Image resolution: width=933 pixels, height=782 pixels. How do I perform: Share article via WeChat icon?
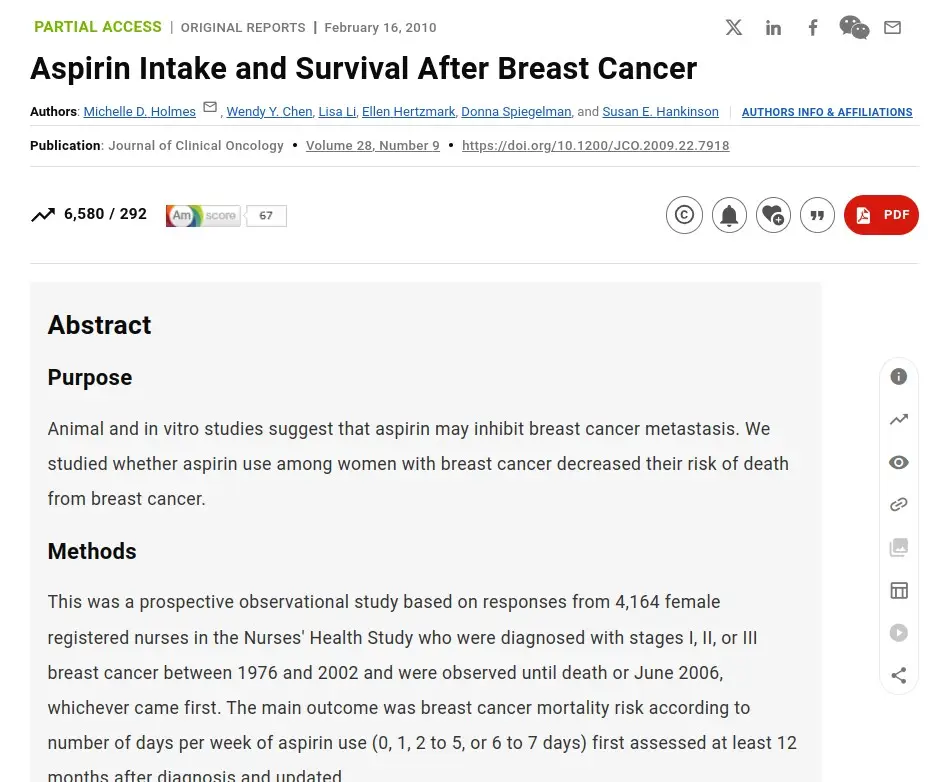[x=854, y=27]
